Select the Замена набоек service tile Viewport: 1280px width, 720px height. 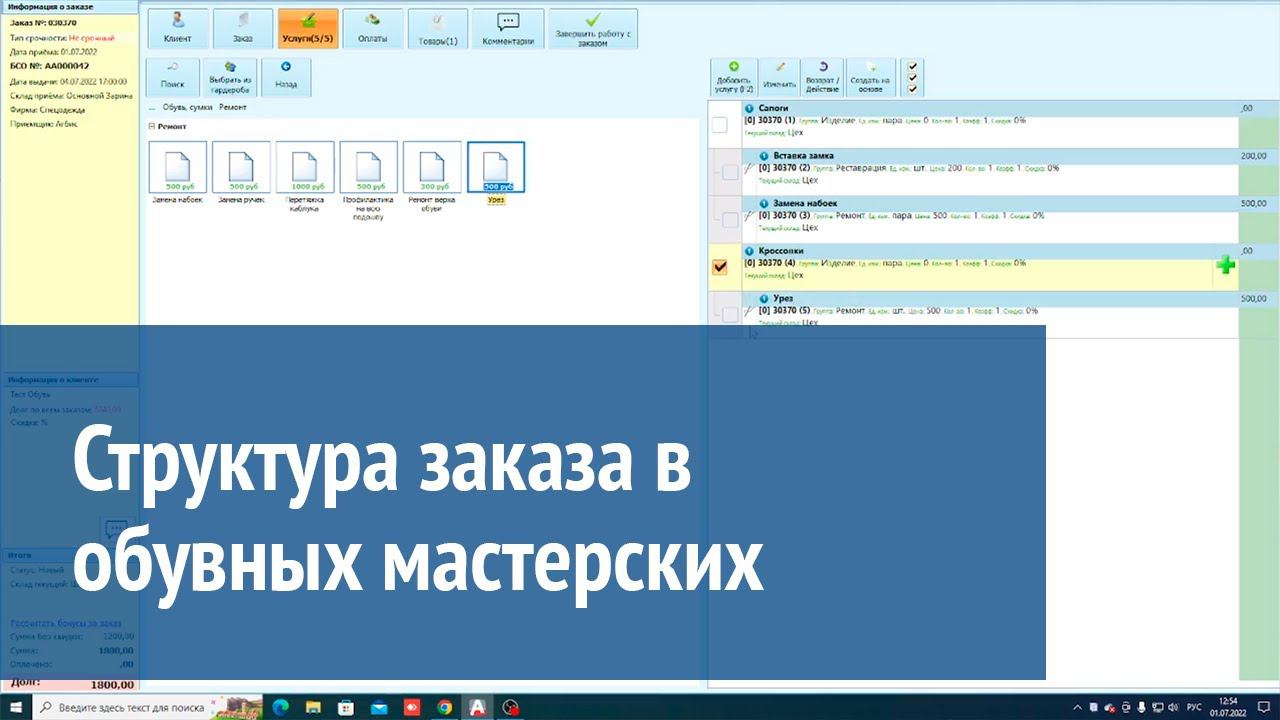pos(177,173)
